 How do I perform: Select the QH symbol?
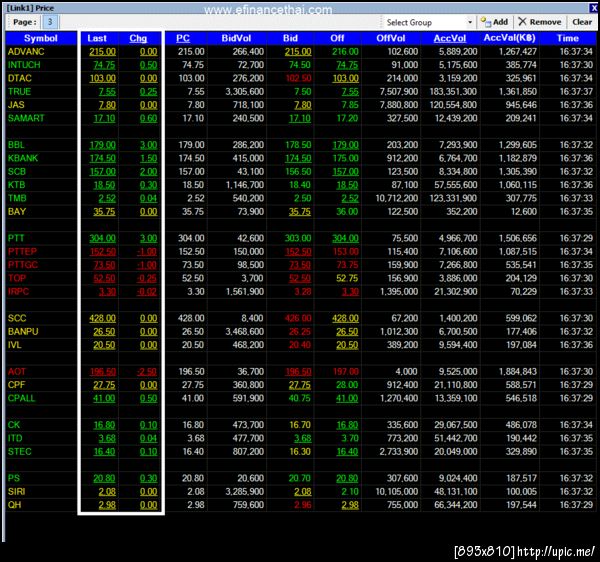[15, 505]
